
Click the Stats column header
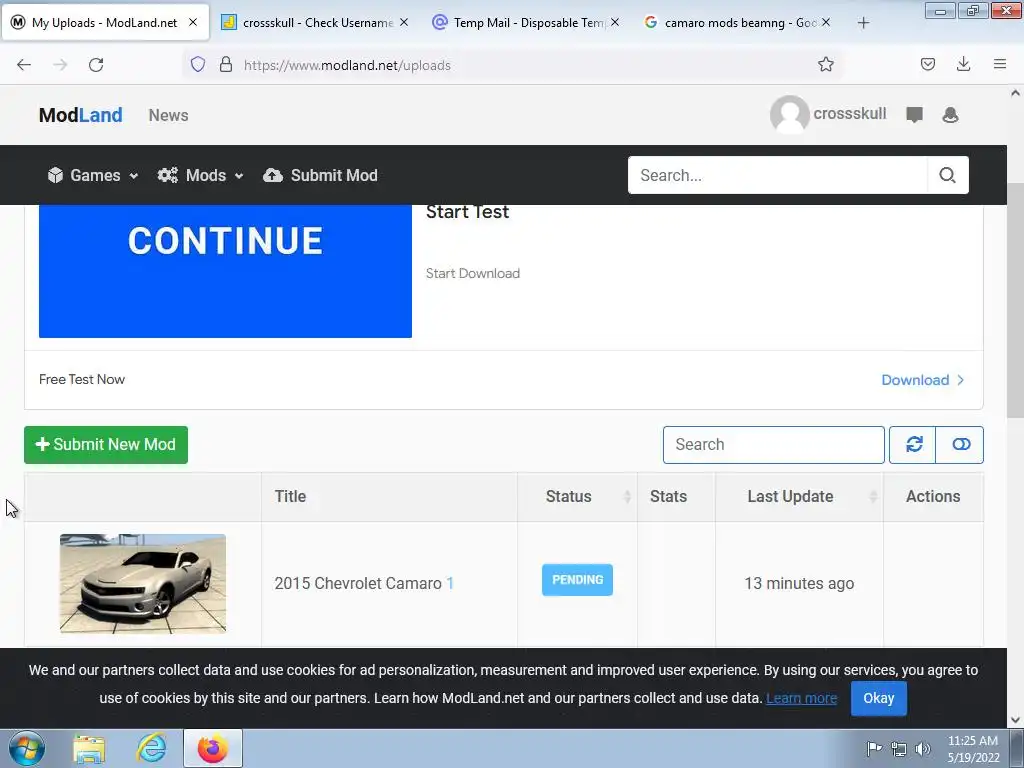676,496
